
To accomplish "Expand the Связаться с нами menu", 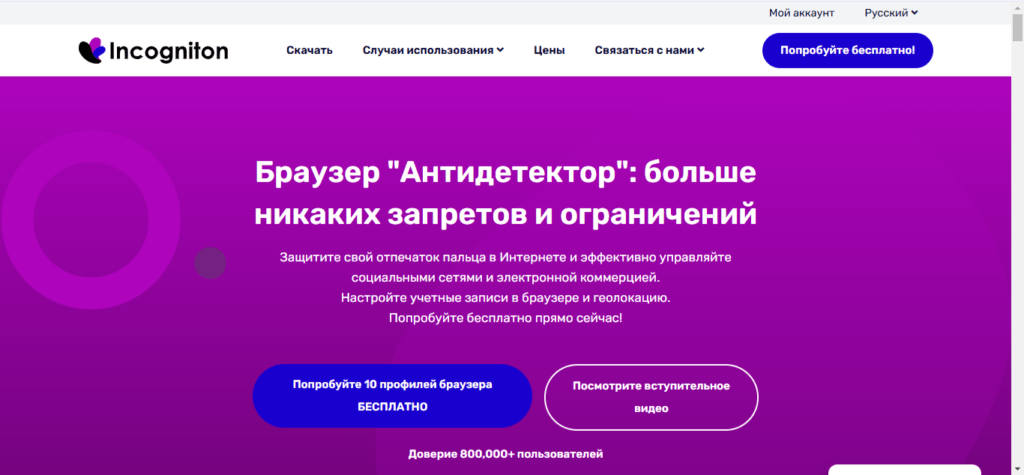I will coord(649,50).
